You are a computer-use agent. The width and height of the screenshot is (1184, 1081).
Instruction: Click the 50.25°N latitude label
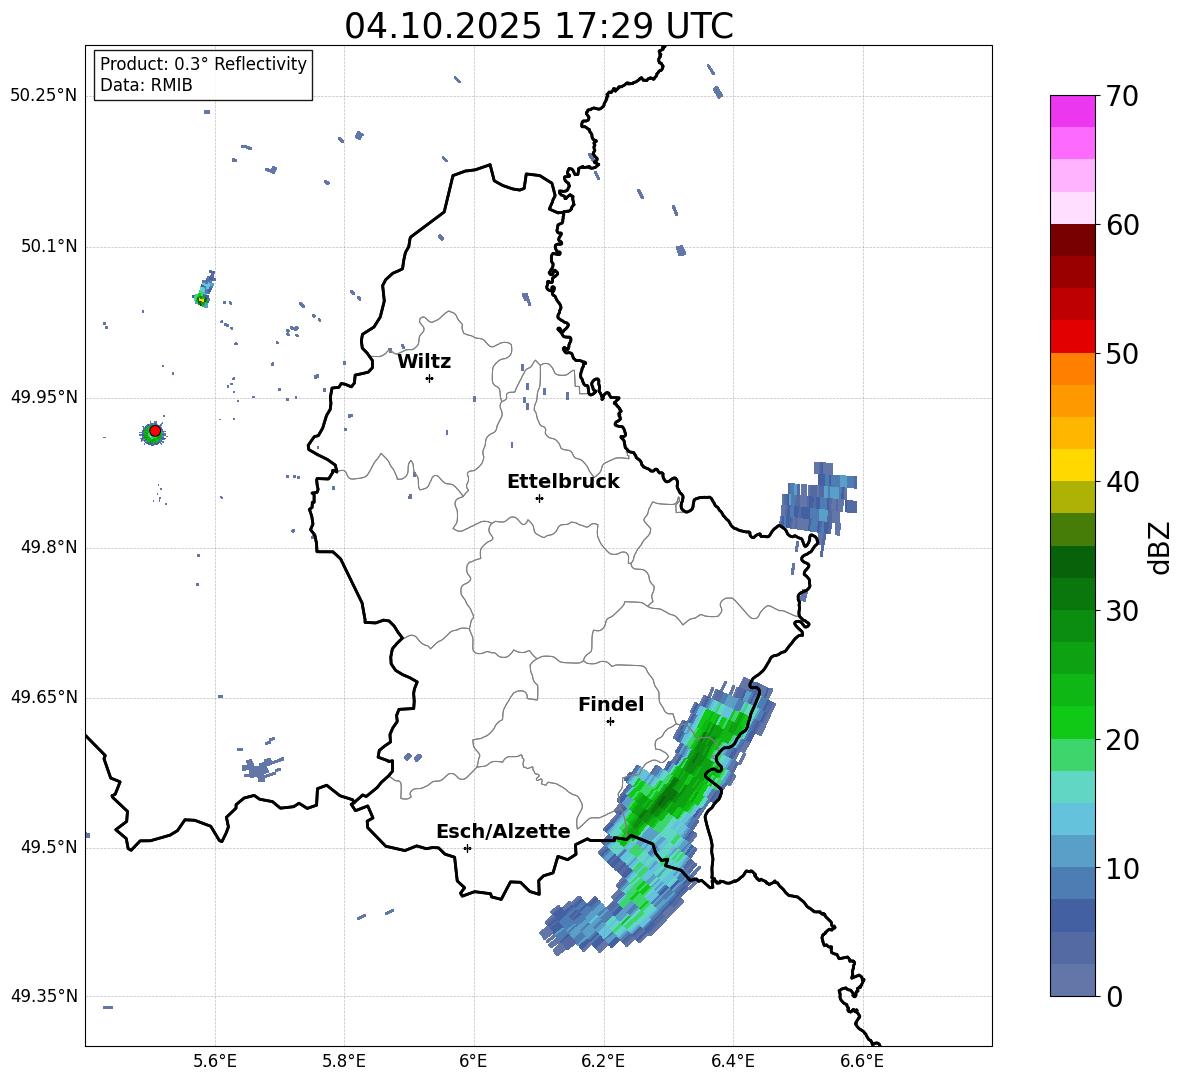click(x=44, y=96)
